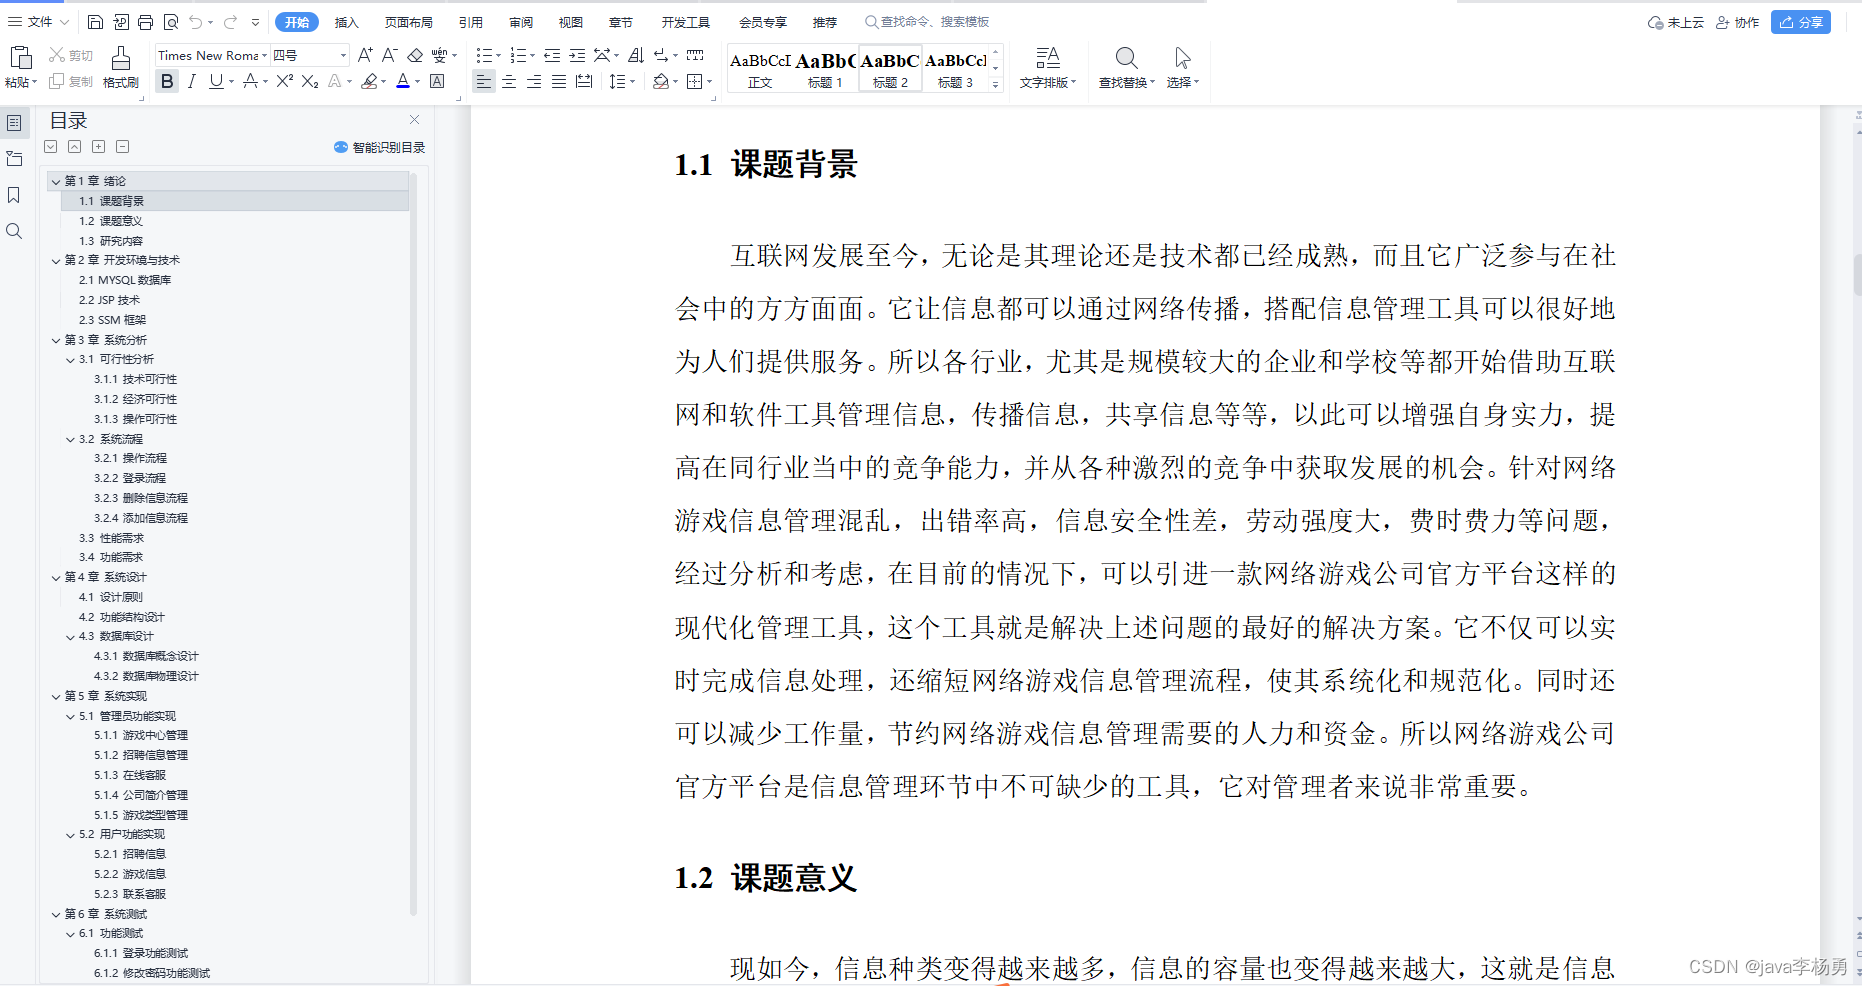Expand the styles gallery more arrow
This screenshot has width=1862, height=986.
(x=995, y=85)
